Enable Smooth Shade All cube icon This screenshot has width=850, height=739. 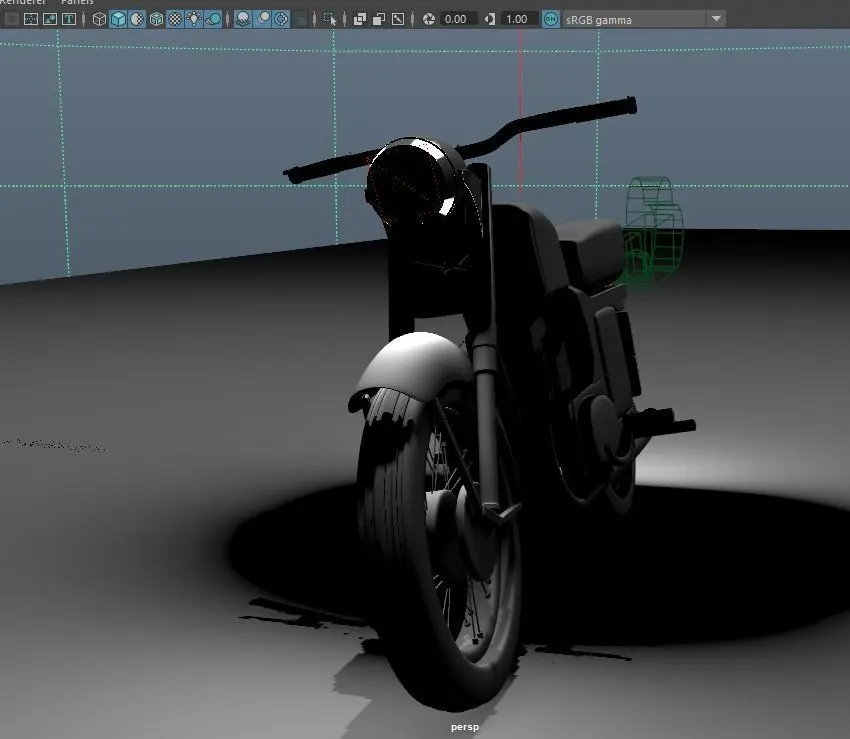(x=118, y=20)
